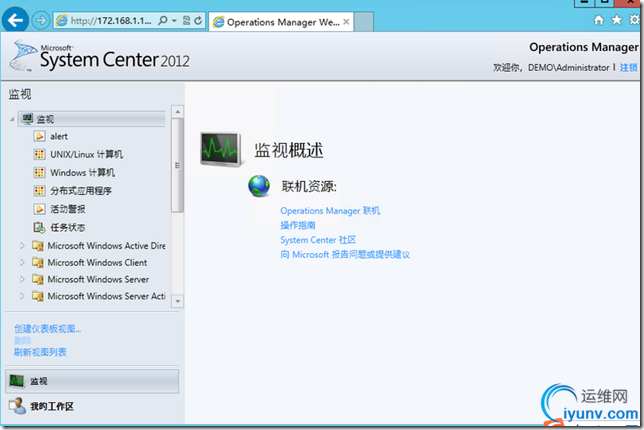Click the Windows 计算机 state icon
644x430 pixels.
(39, 172)
